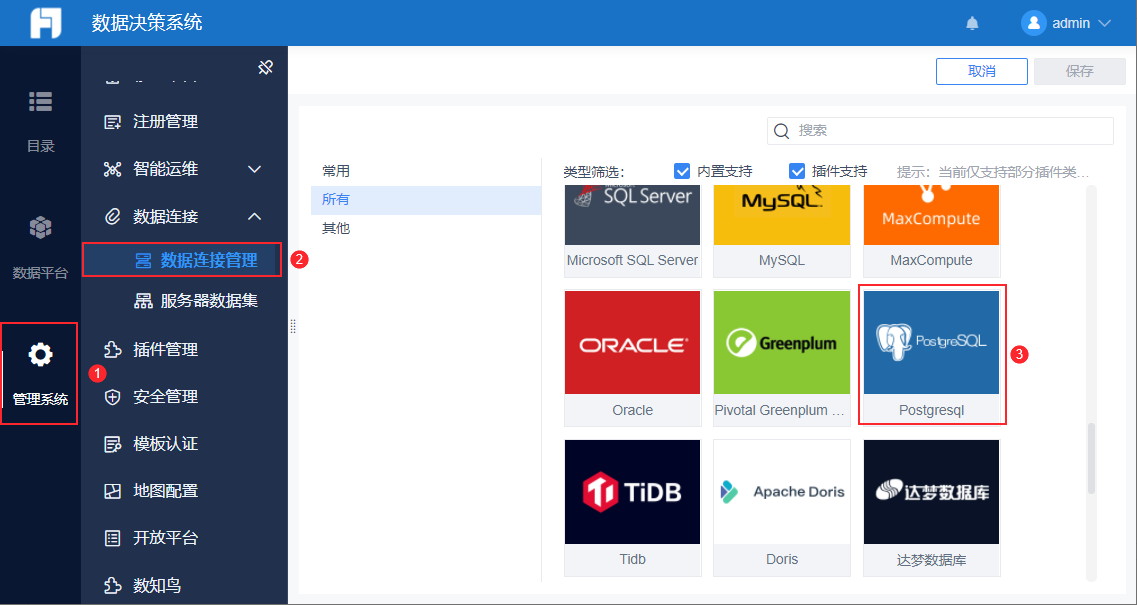Image resolution: width=1137 pixels, height=605 pixels.
Task: Click the 插件管理 puzzle icon
Action: (x=112, y=350)
